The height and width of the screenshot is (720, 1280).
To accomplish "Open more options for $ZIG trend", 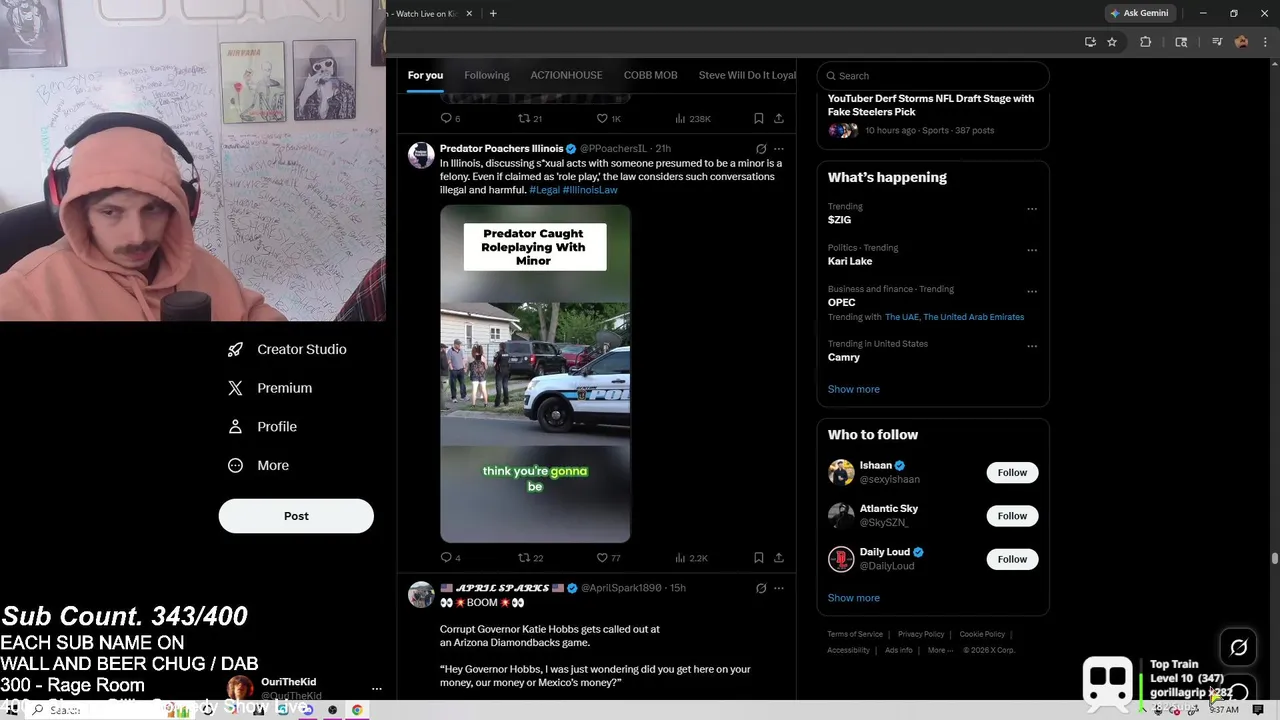I will pyautogui.click(x=1032, y=209).
